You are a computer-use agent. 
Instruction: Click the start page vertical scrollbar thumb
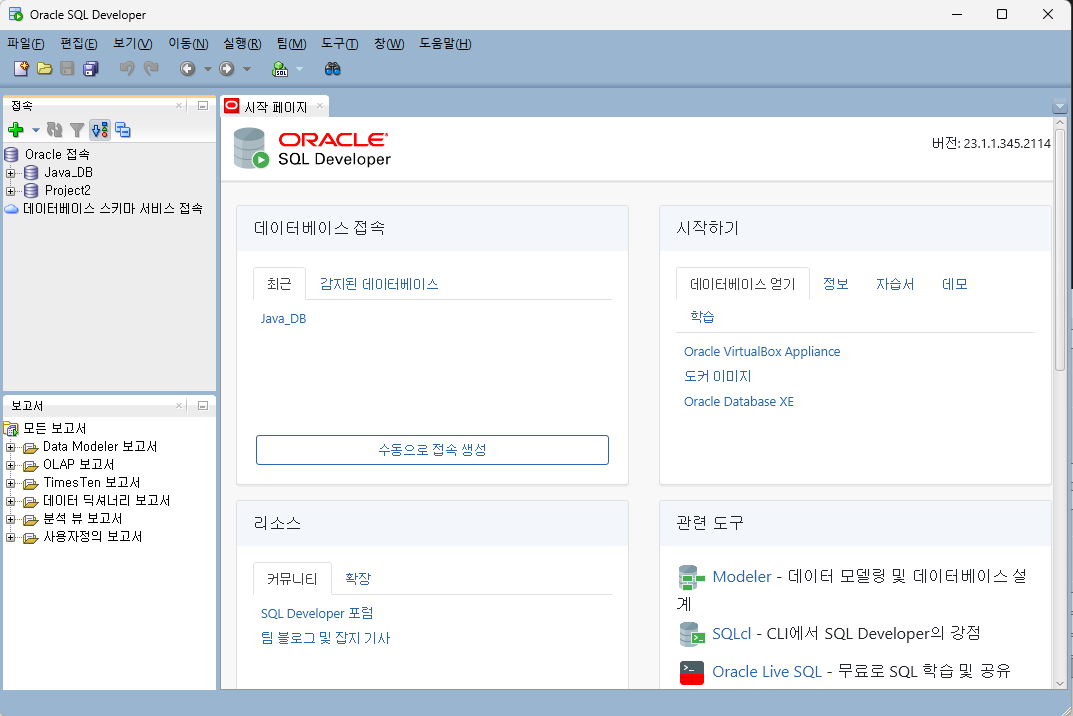click(1059, 250)
